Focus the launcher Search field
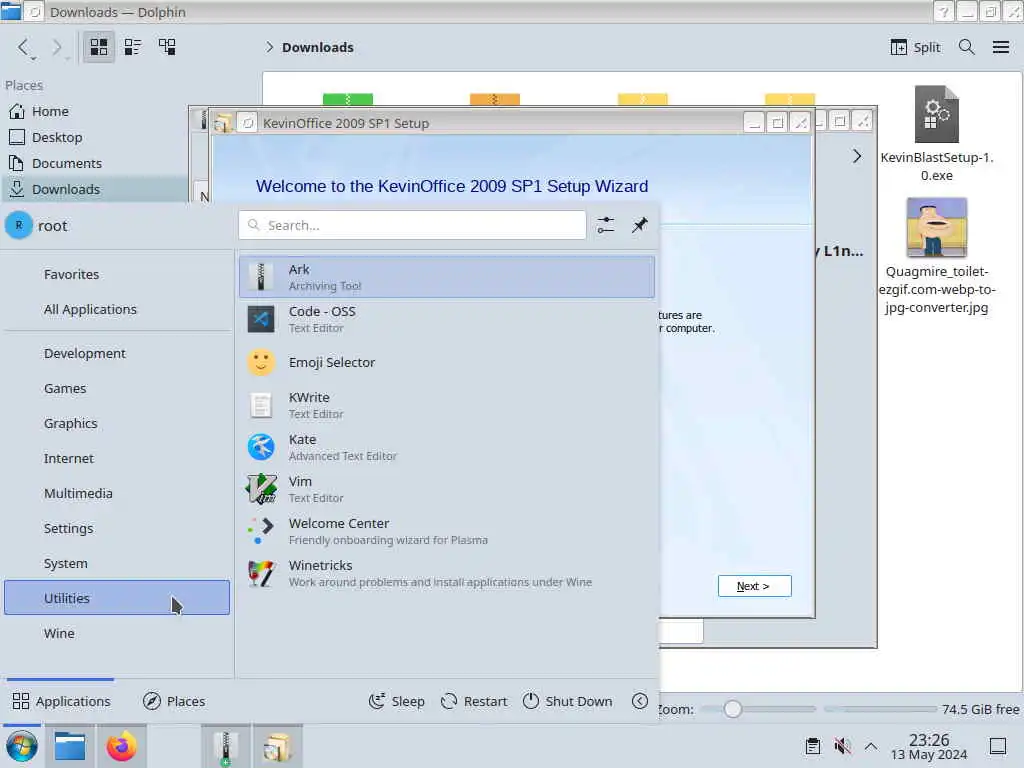 [412, 225]
